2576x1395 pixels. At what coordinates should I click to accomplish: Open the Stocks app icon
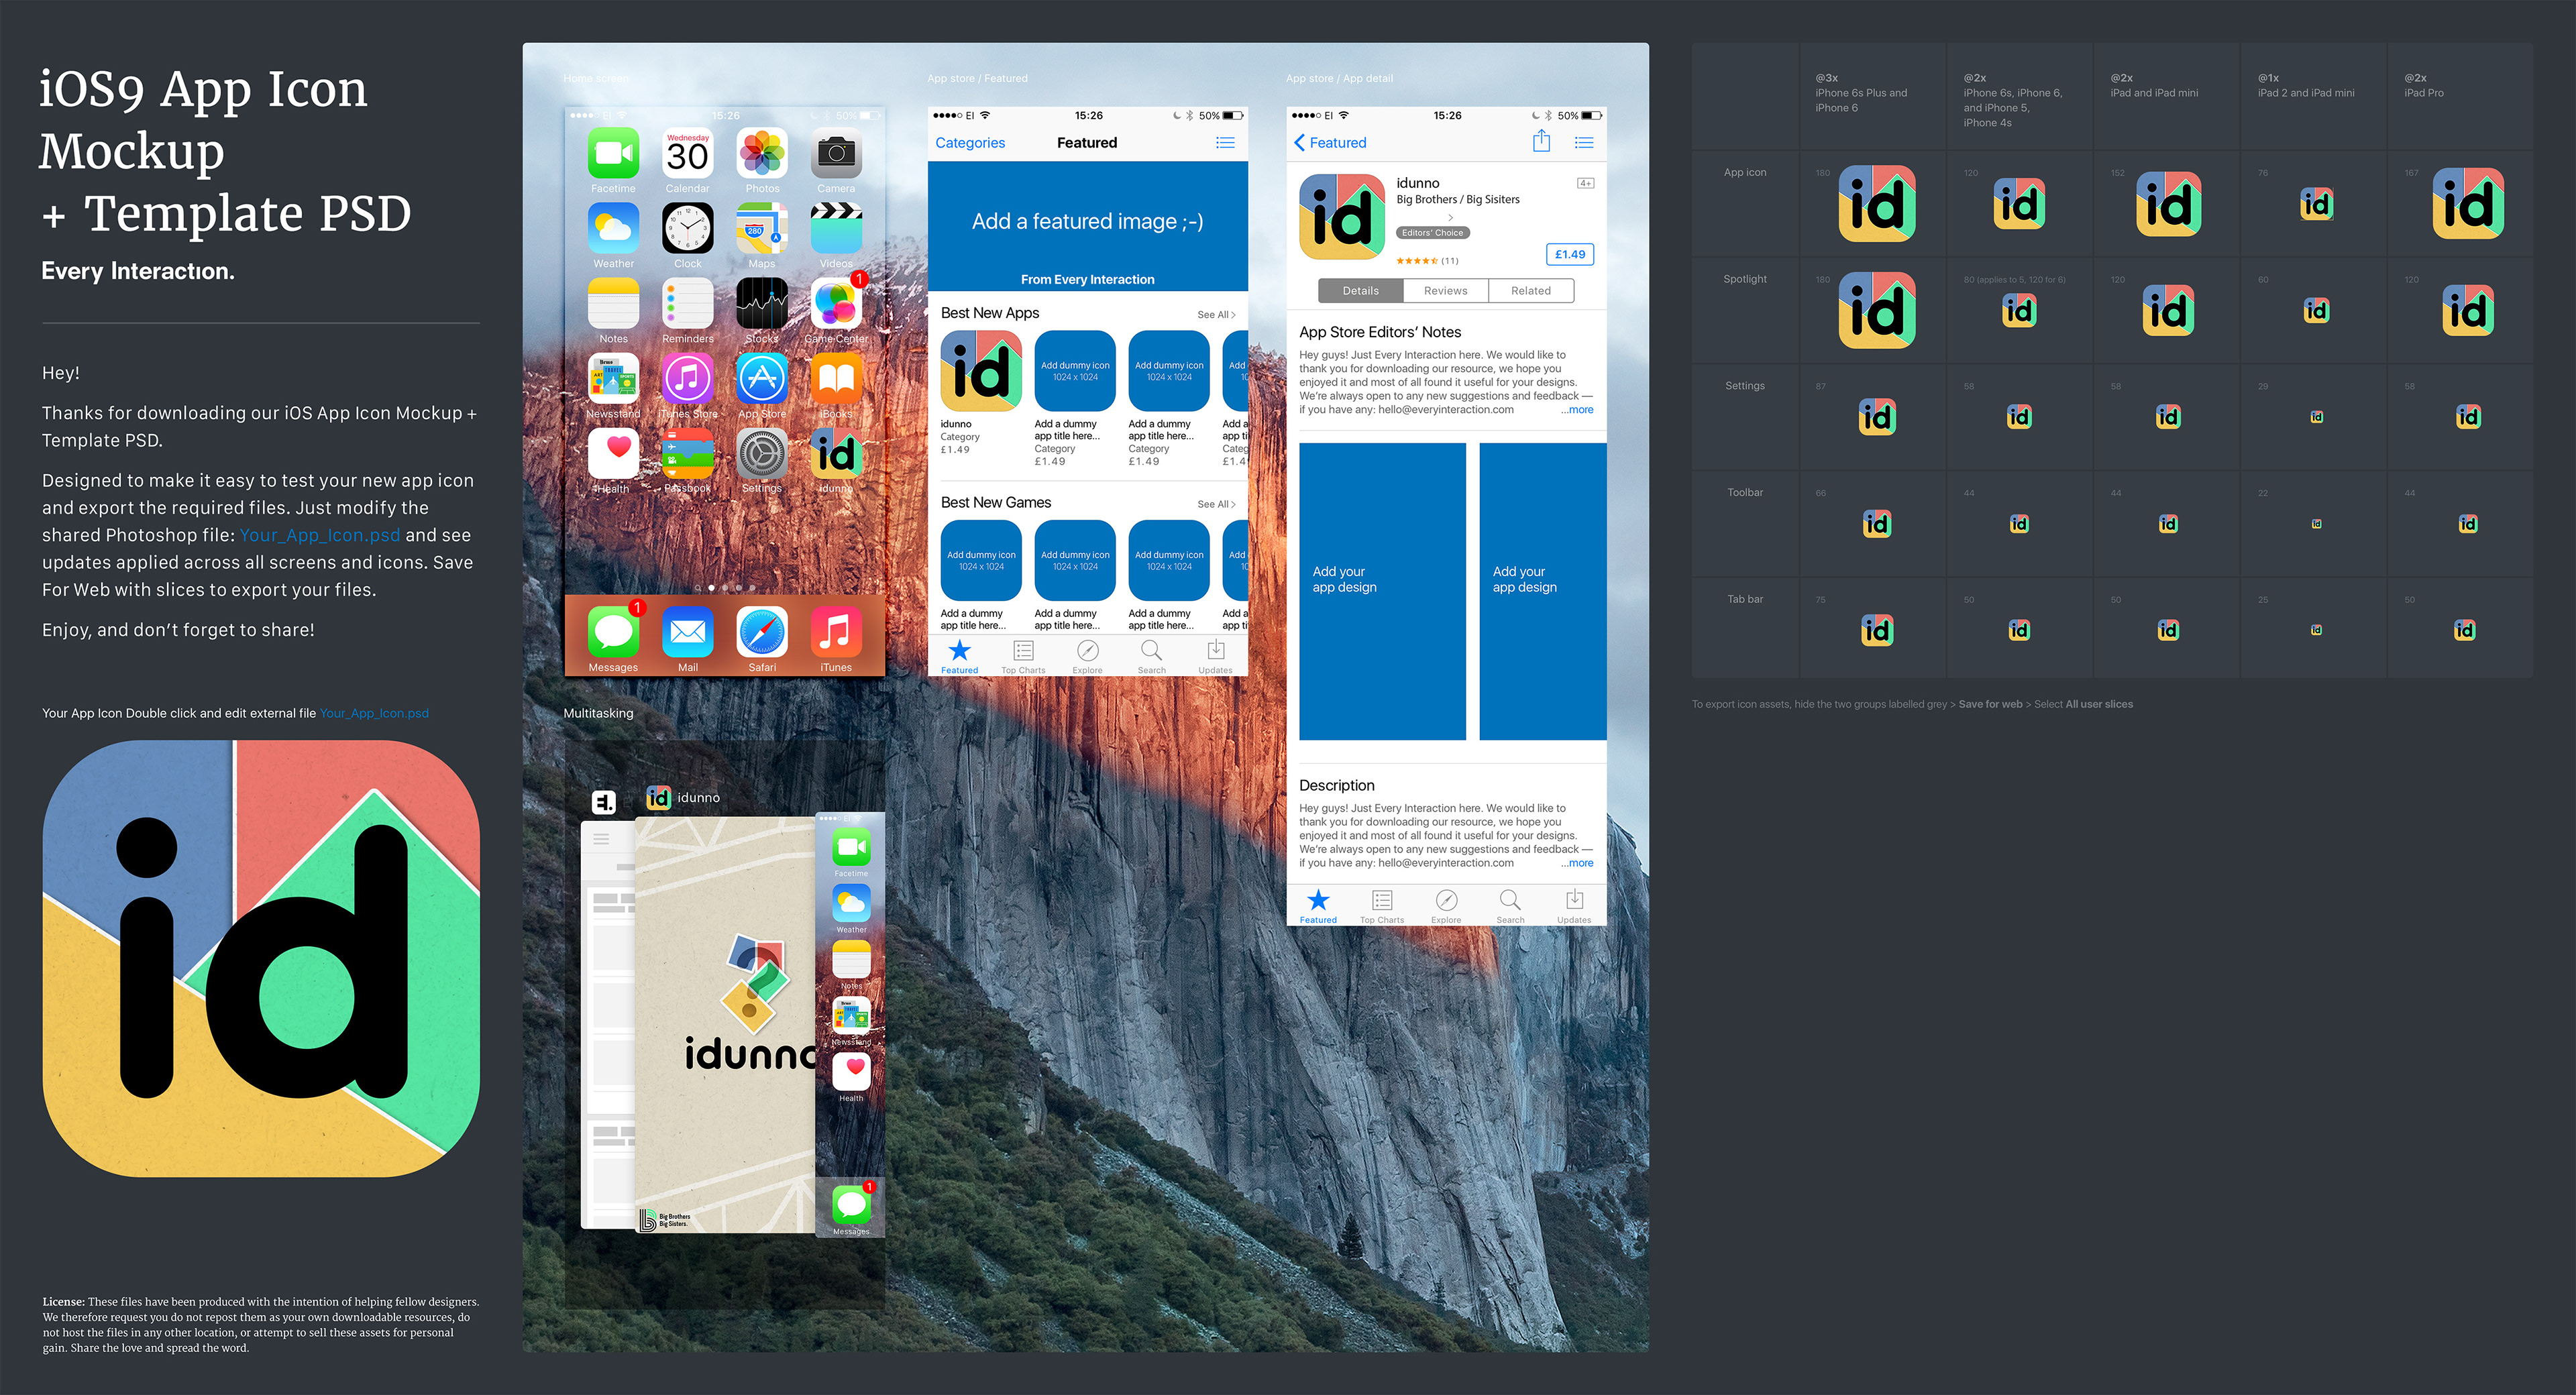click(762, 303)
